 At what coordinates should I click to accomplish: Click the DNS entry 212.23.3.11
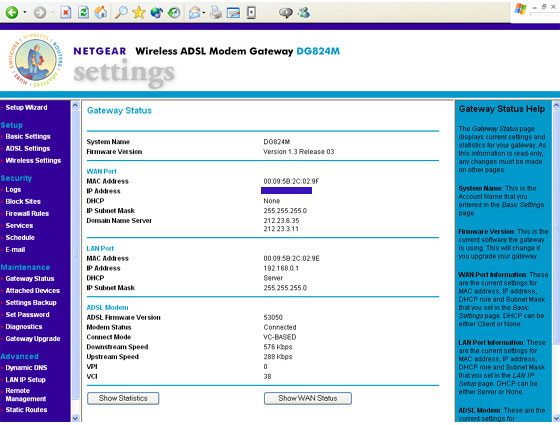(281, 229)
